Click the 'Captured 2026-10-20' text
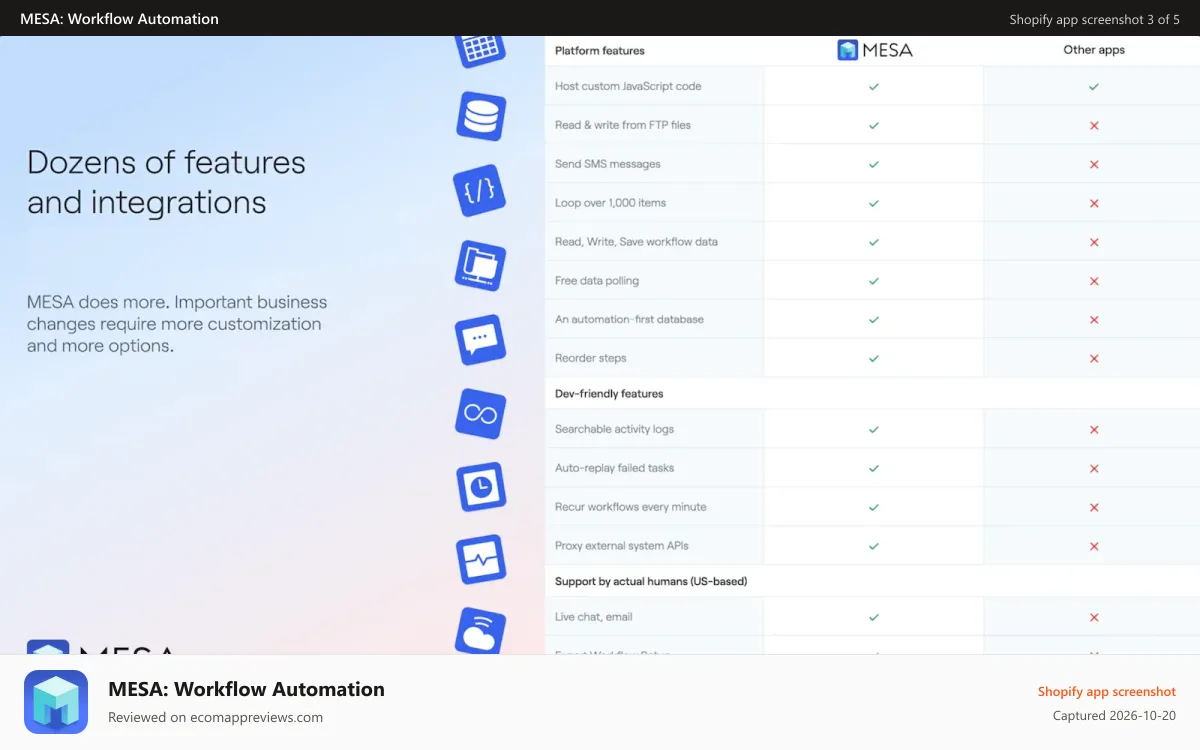Viewport: 1200px width, 750px height. point(1114,716)
